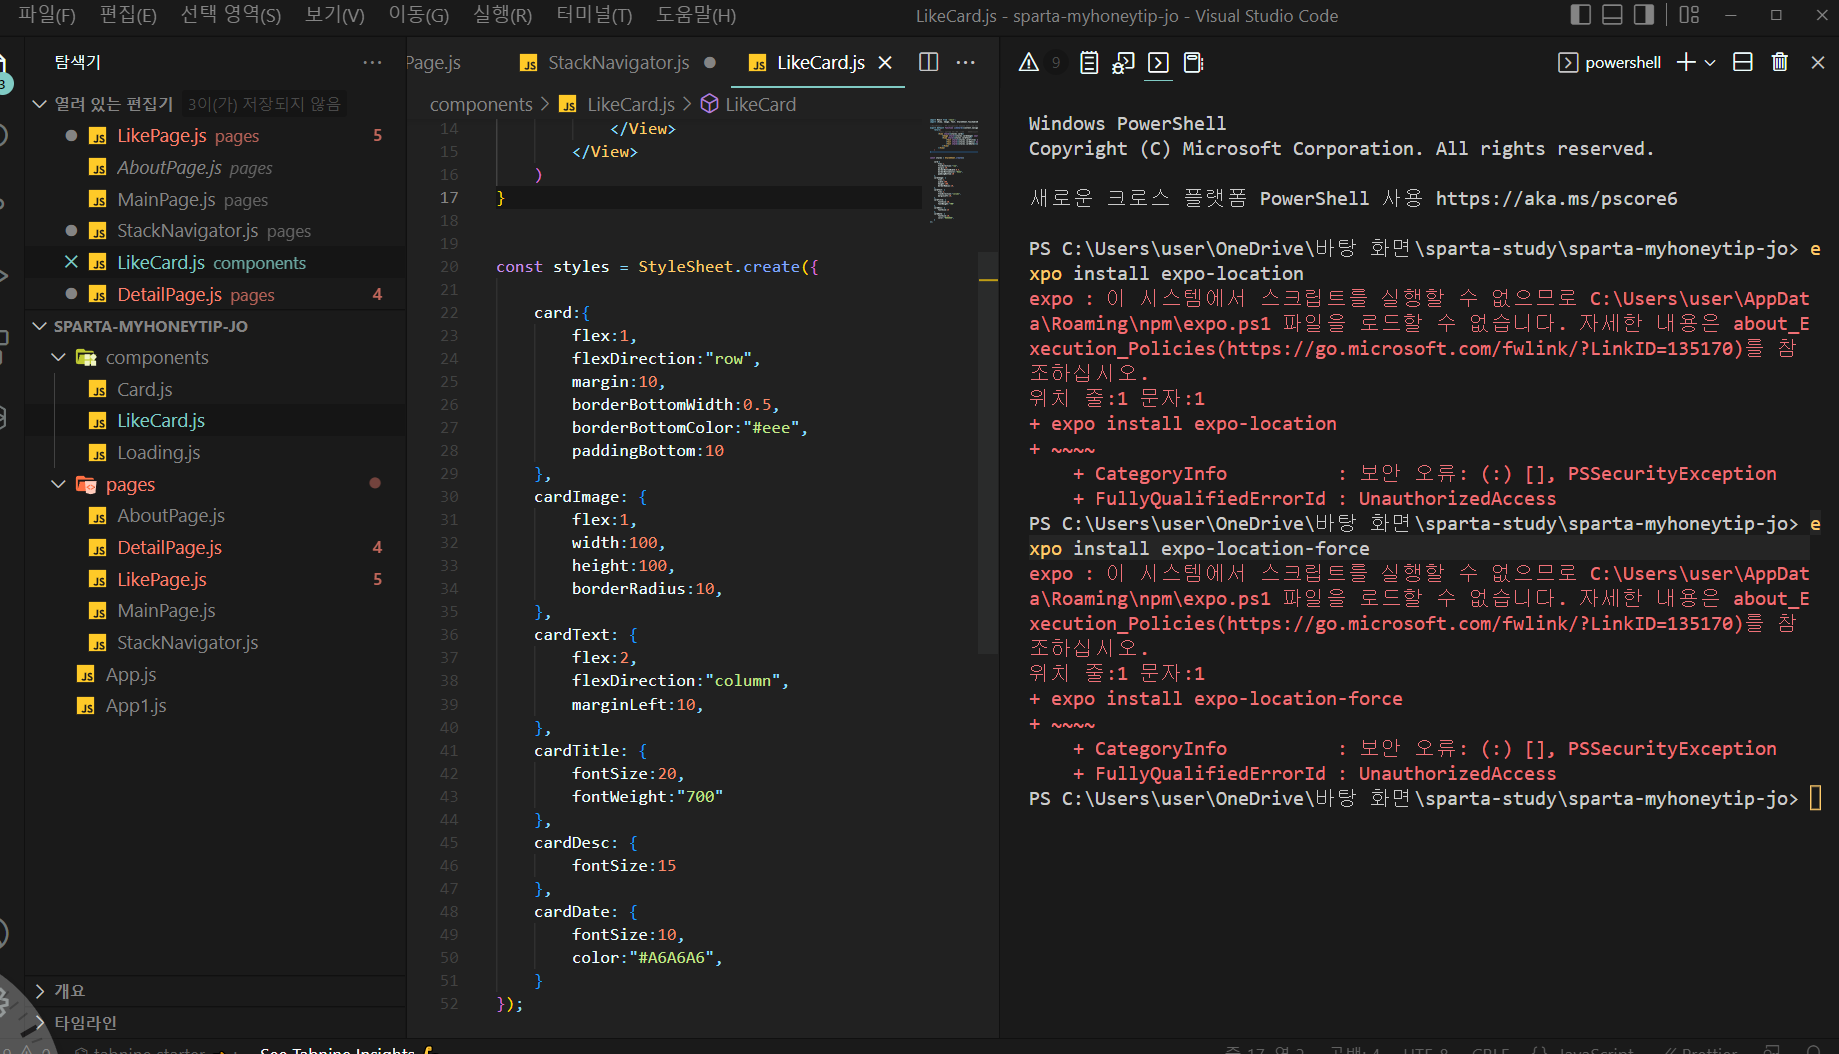Collapse the components folder
This screenshot has width=1839, height=1054.
(58, 357)
